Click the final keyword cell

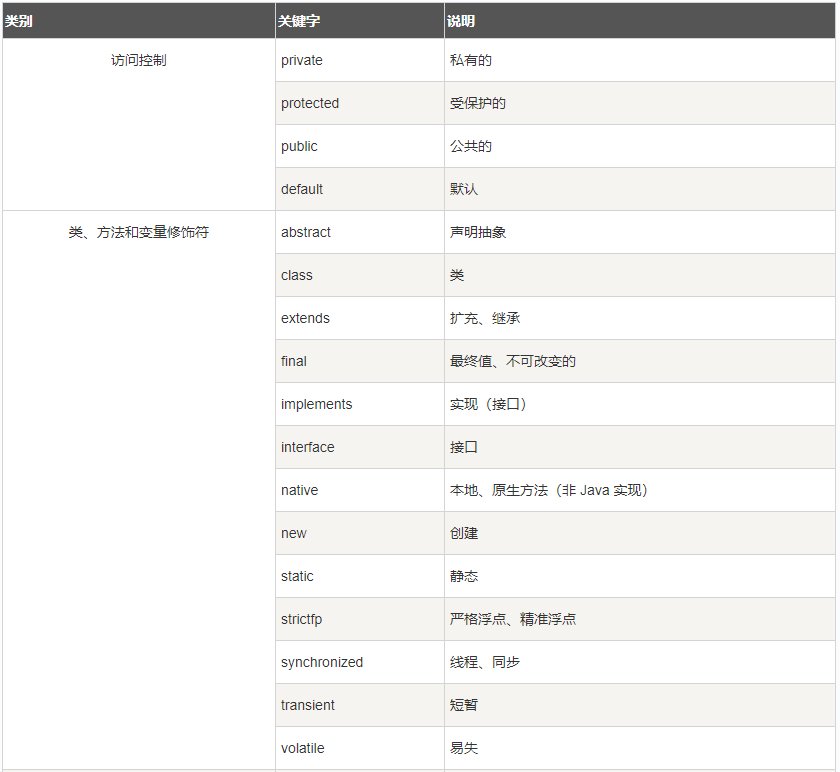pos(359,361)
